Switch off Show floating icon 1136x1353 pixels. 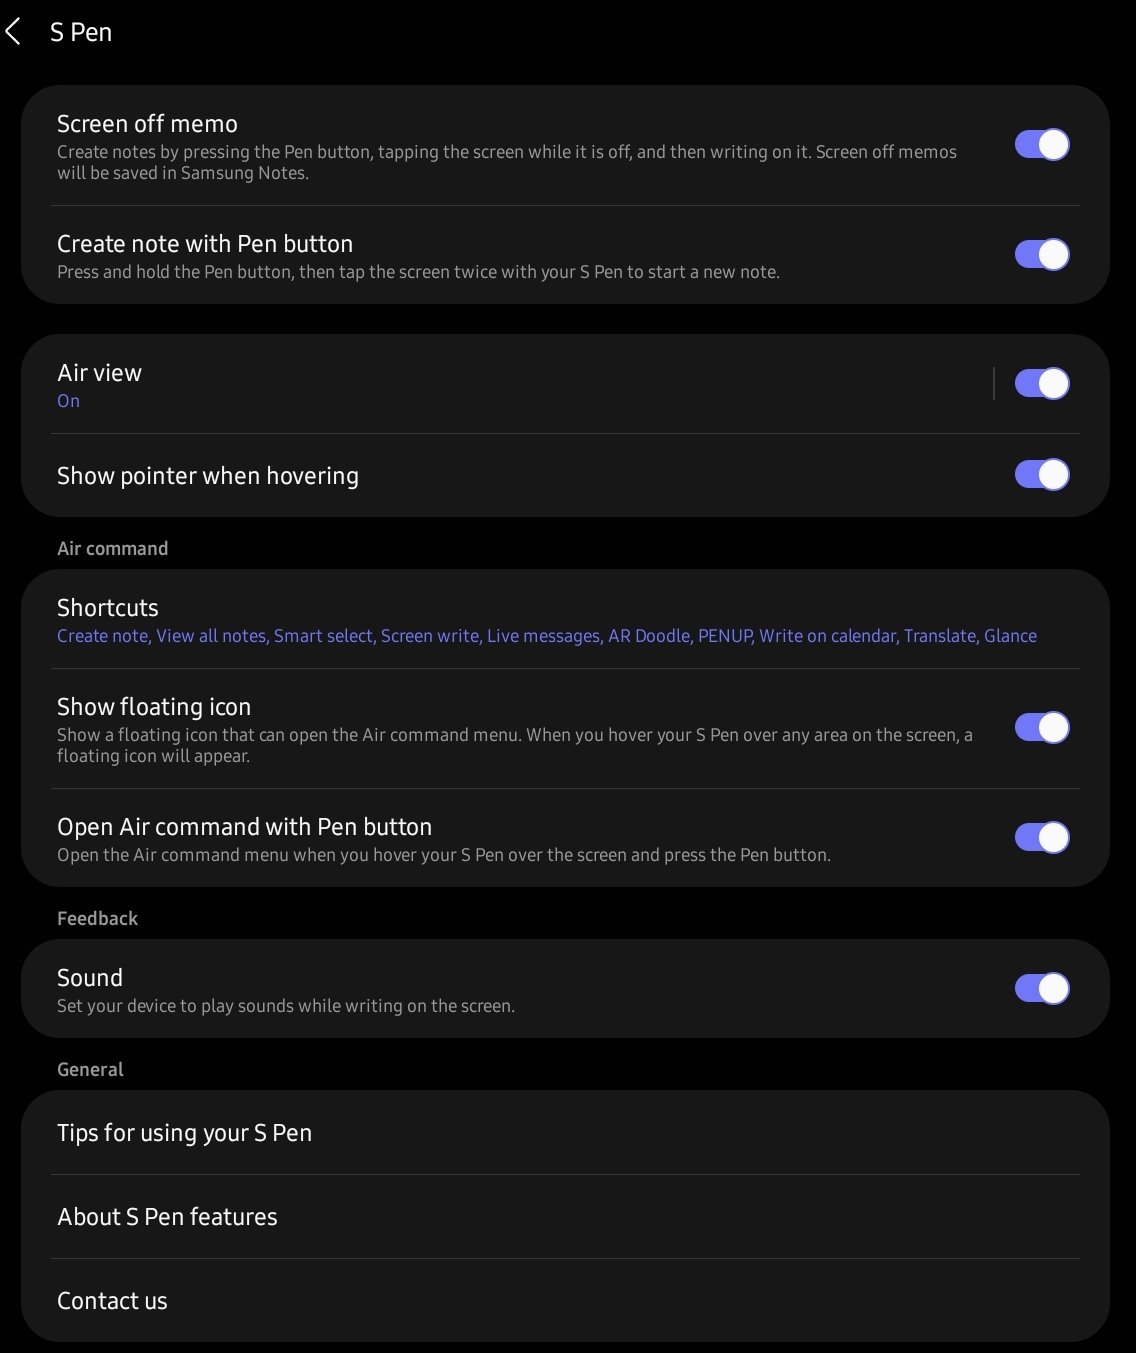[x=1042, y=728]
